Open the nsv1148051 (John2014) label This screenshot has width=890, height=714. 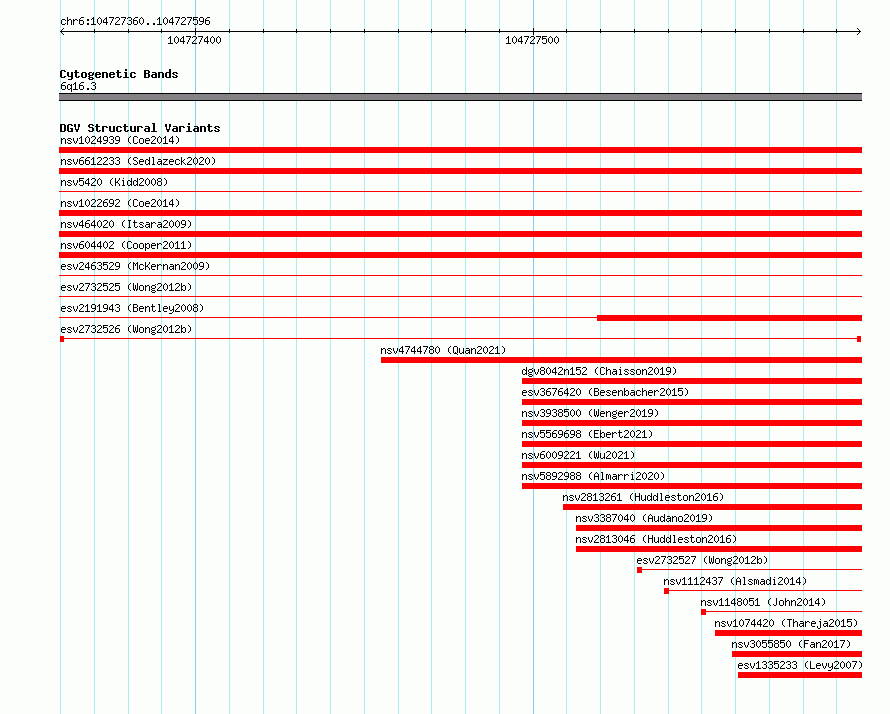click(763, 602)
